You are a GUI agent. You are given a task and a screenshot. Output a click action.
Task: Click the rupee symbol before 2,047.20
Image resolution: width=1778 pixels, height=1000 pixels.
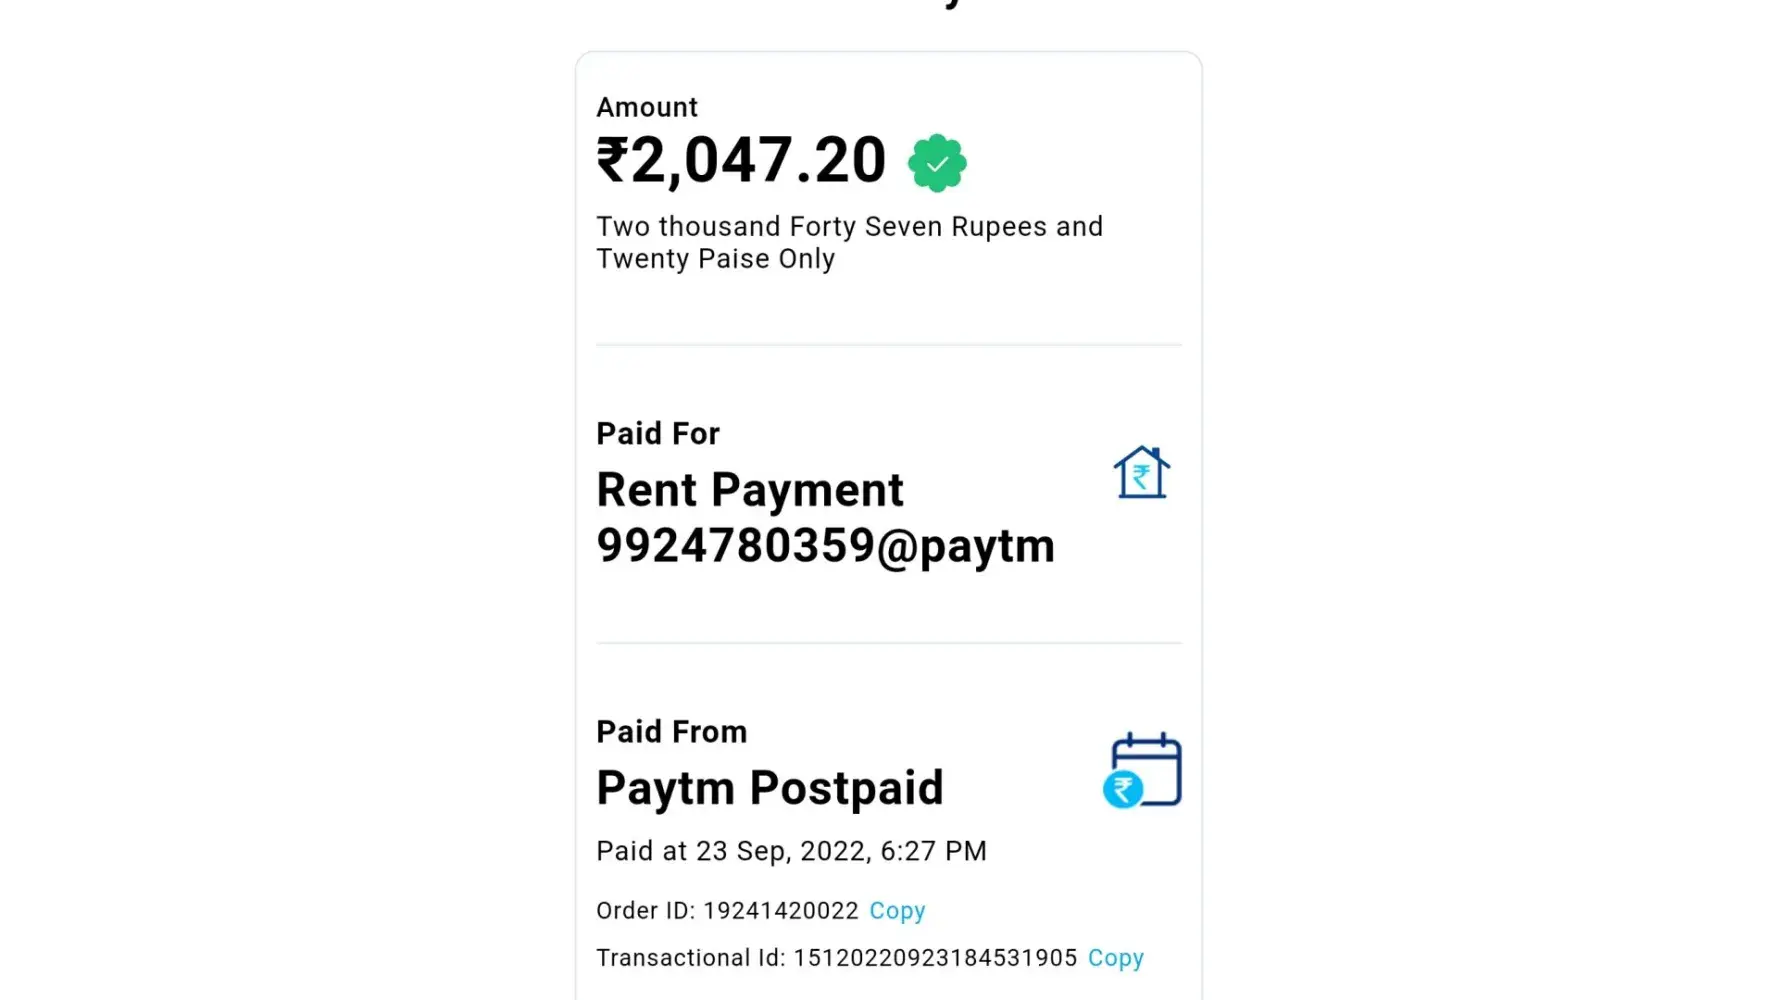point(612,160)
